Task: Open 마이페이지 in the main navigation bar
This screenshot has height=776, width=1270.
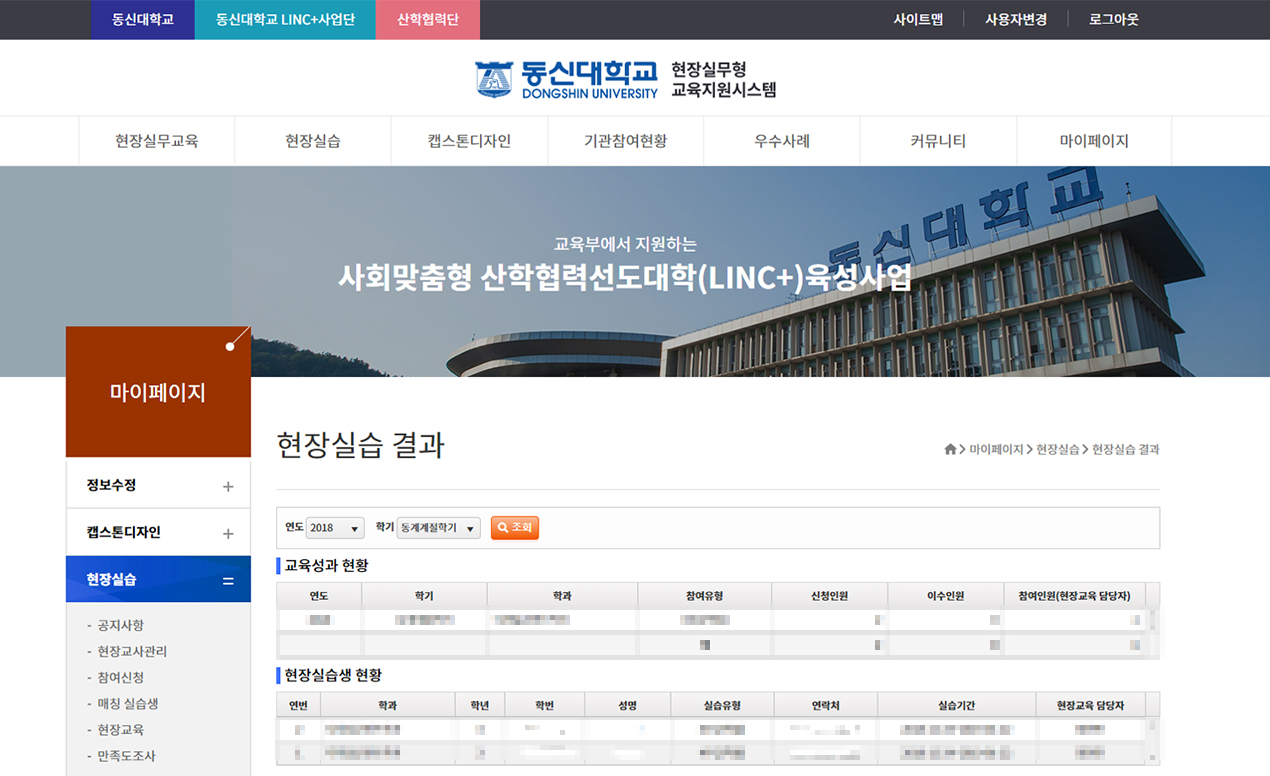Action: (x=1094, y=141)
